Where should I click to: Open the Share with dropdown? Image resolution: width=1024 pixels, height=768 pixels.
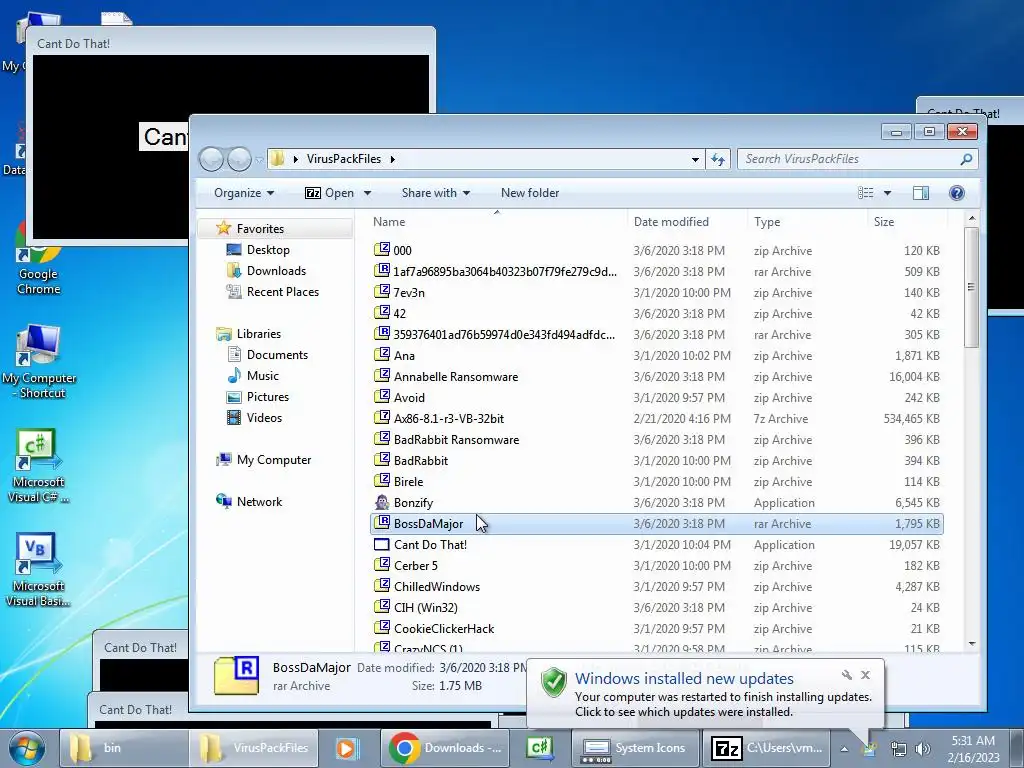(x=436, y=193)
